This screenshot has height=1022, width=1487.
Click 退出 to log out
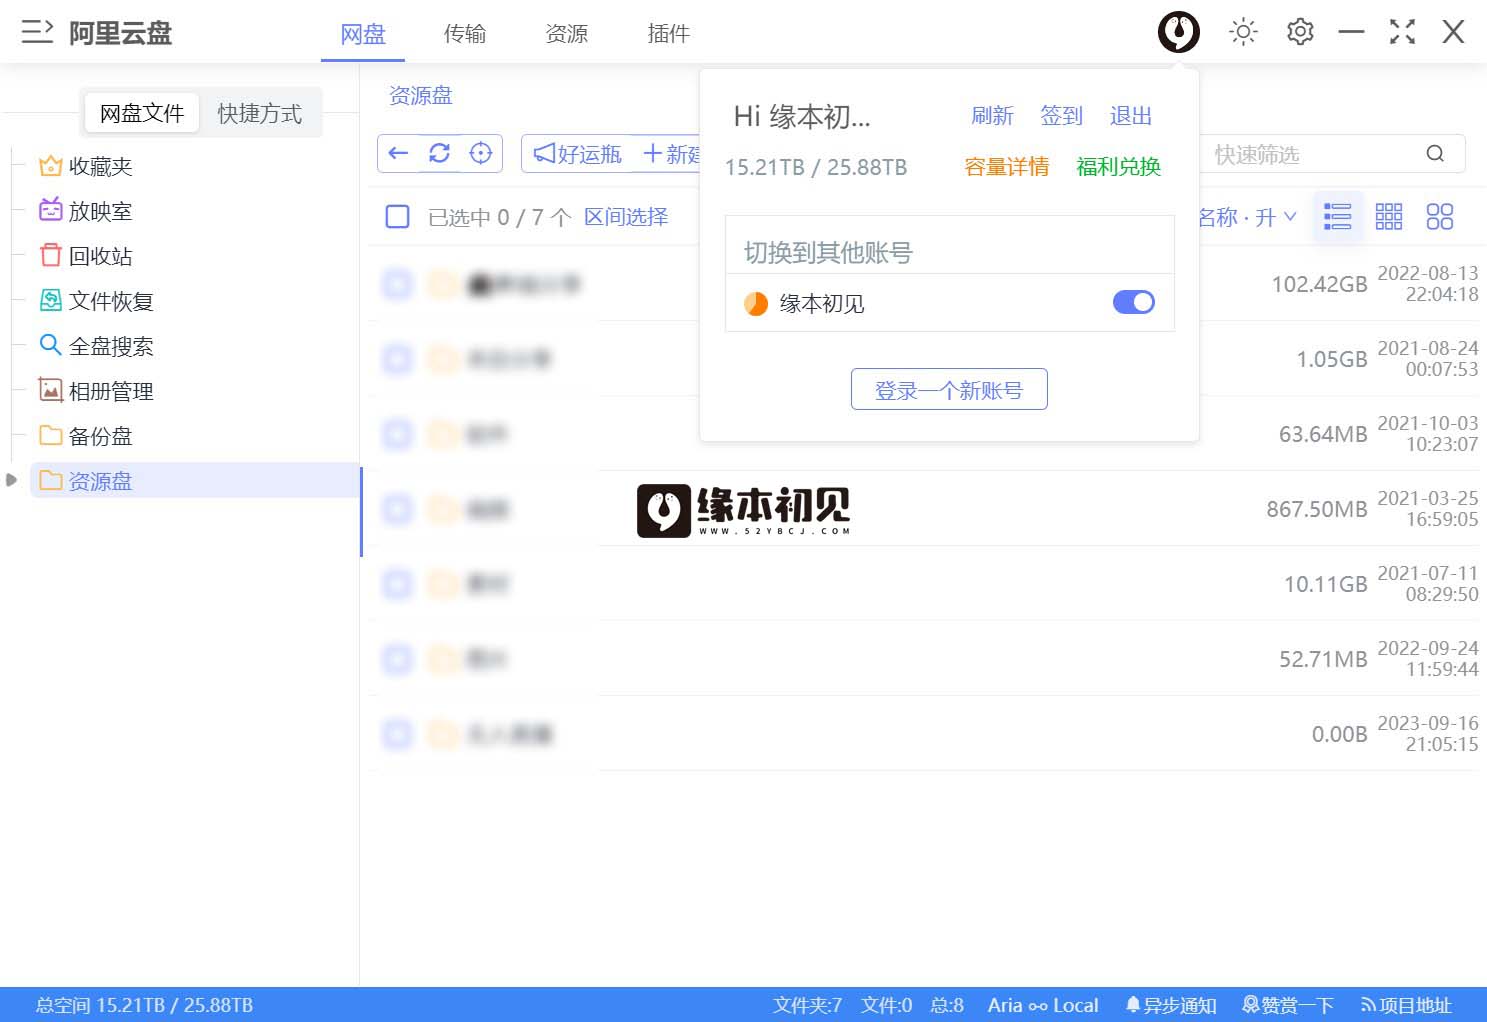point(1131,116)
